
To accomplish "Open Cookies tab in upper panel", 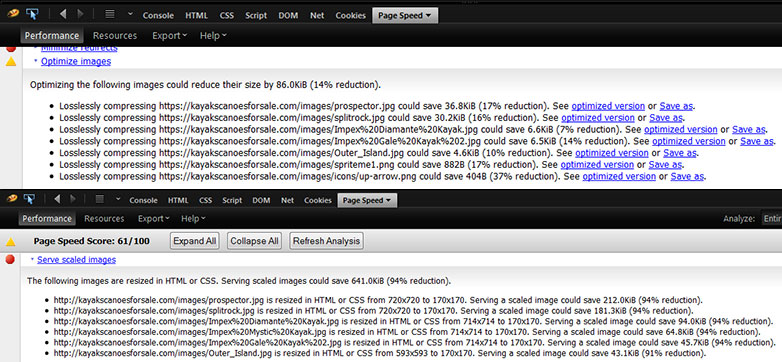I will 351,15.
